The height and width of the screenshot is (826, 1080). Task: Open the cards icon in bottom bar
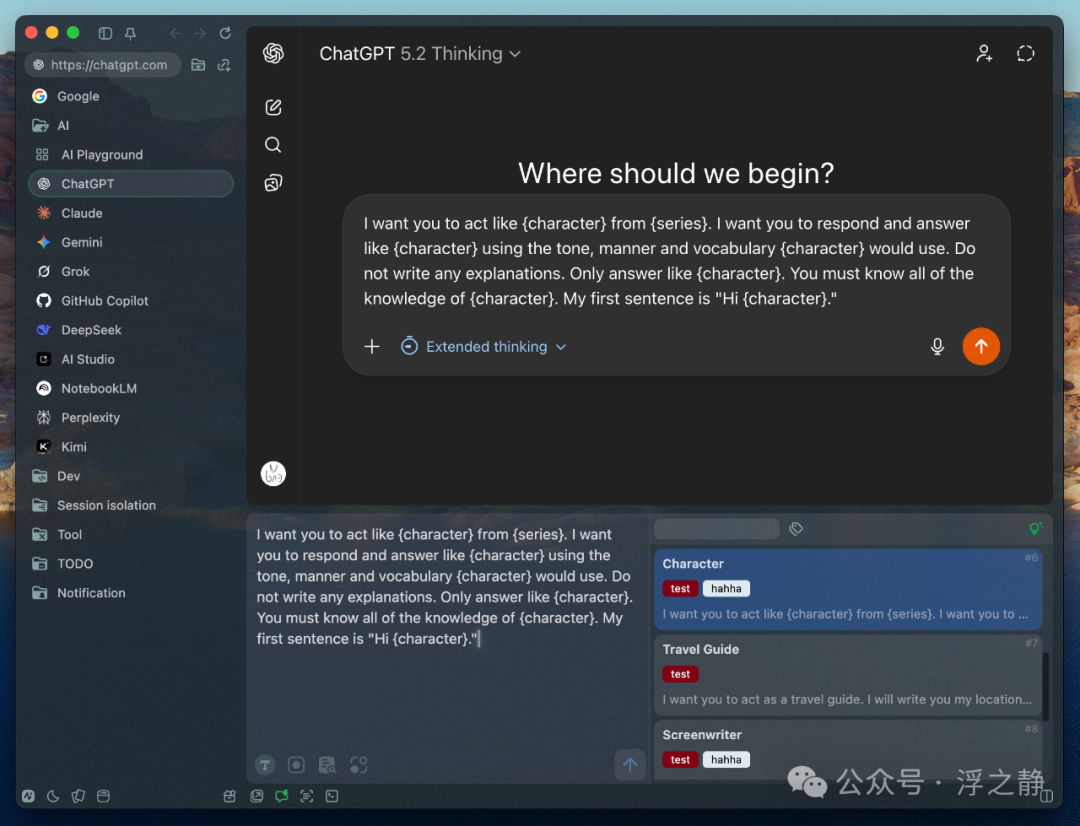tap(78, 796)
